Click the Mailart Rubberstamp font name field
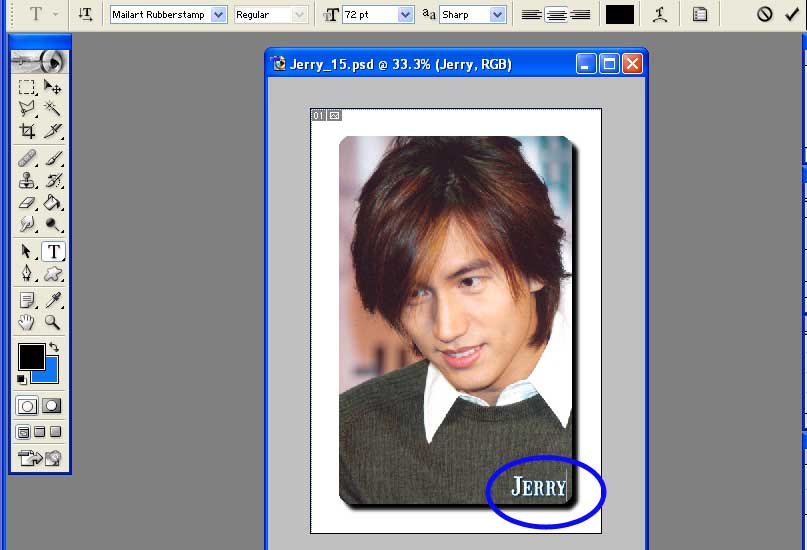The width and height of the screenshot is (807, 550). point(161,15)
